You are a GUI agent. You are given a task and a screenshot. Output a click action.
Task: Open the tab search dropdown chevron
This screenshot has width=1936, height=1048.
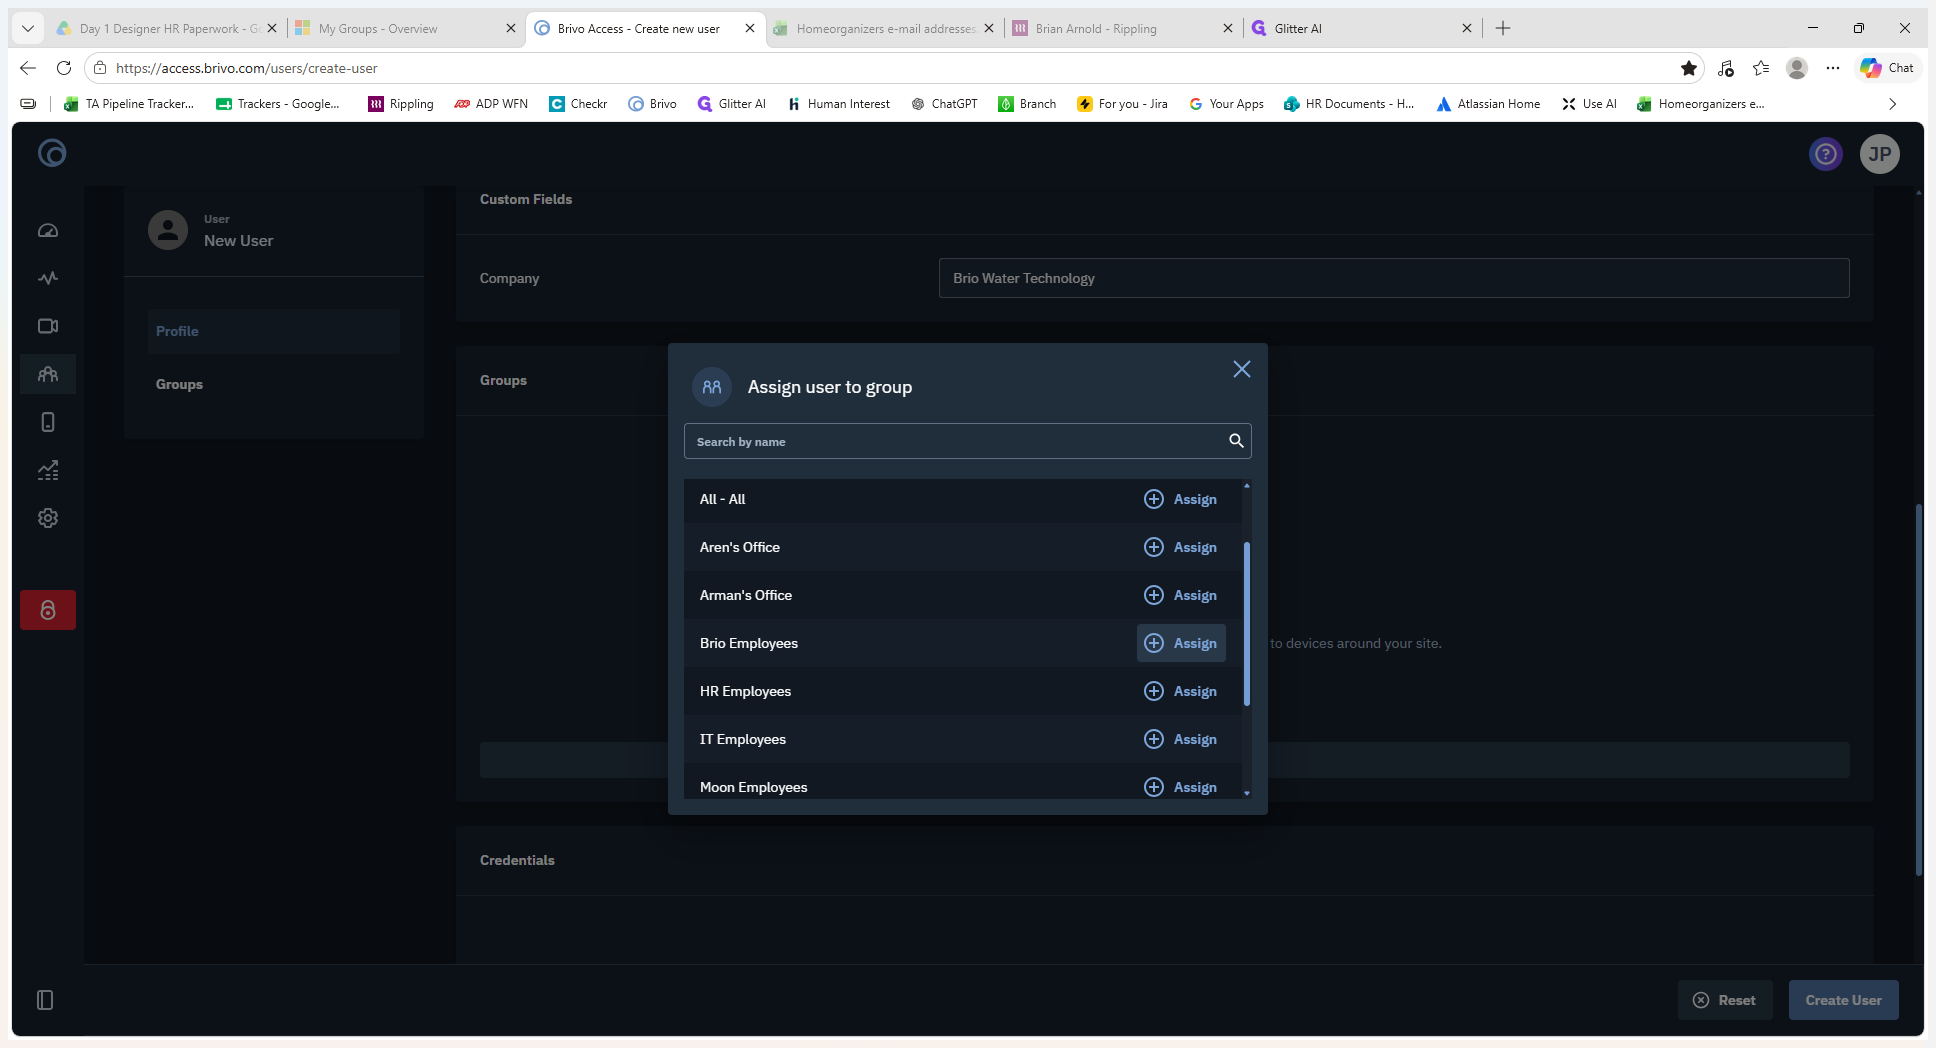click(28, 28)
